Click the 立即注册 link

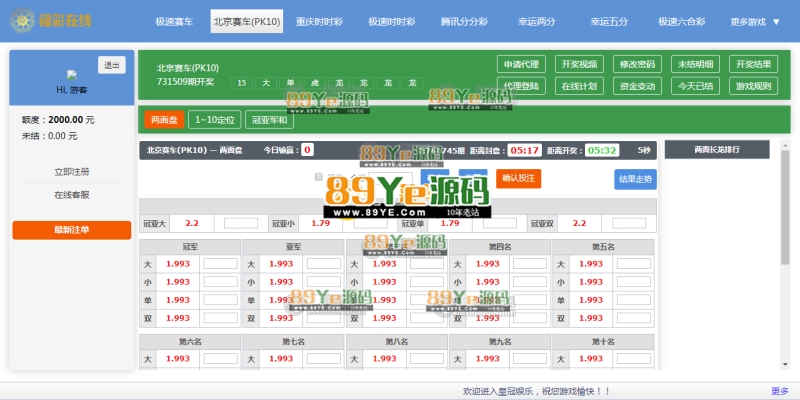click(x=72, y=172)
